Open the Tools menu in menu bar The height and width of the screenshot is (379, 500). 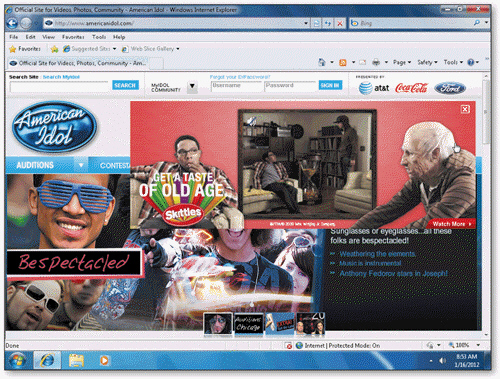99,37
